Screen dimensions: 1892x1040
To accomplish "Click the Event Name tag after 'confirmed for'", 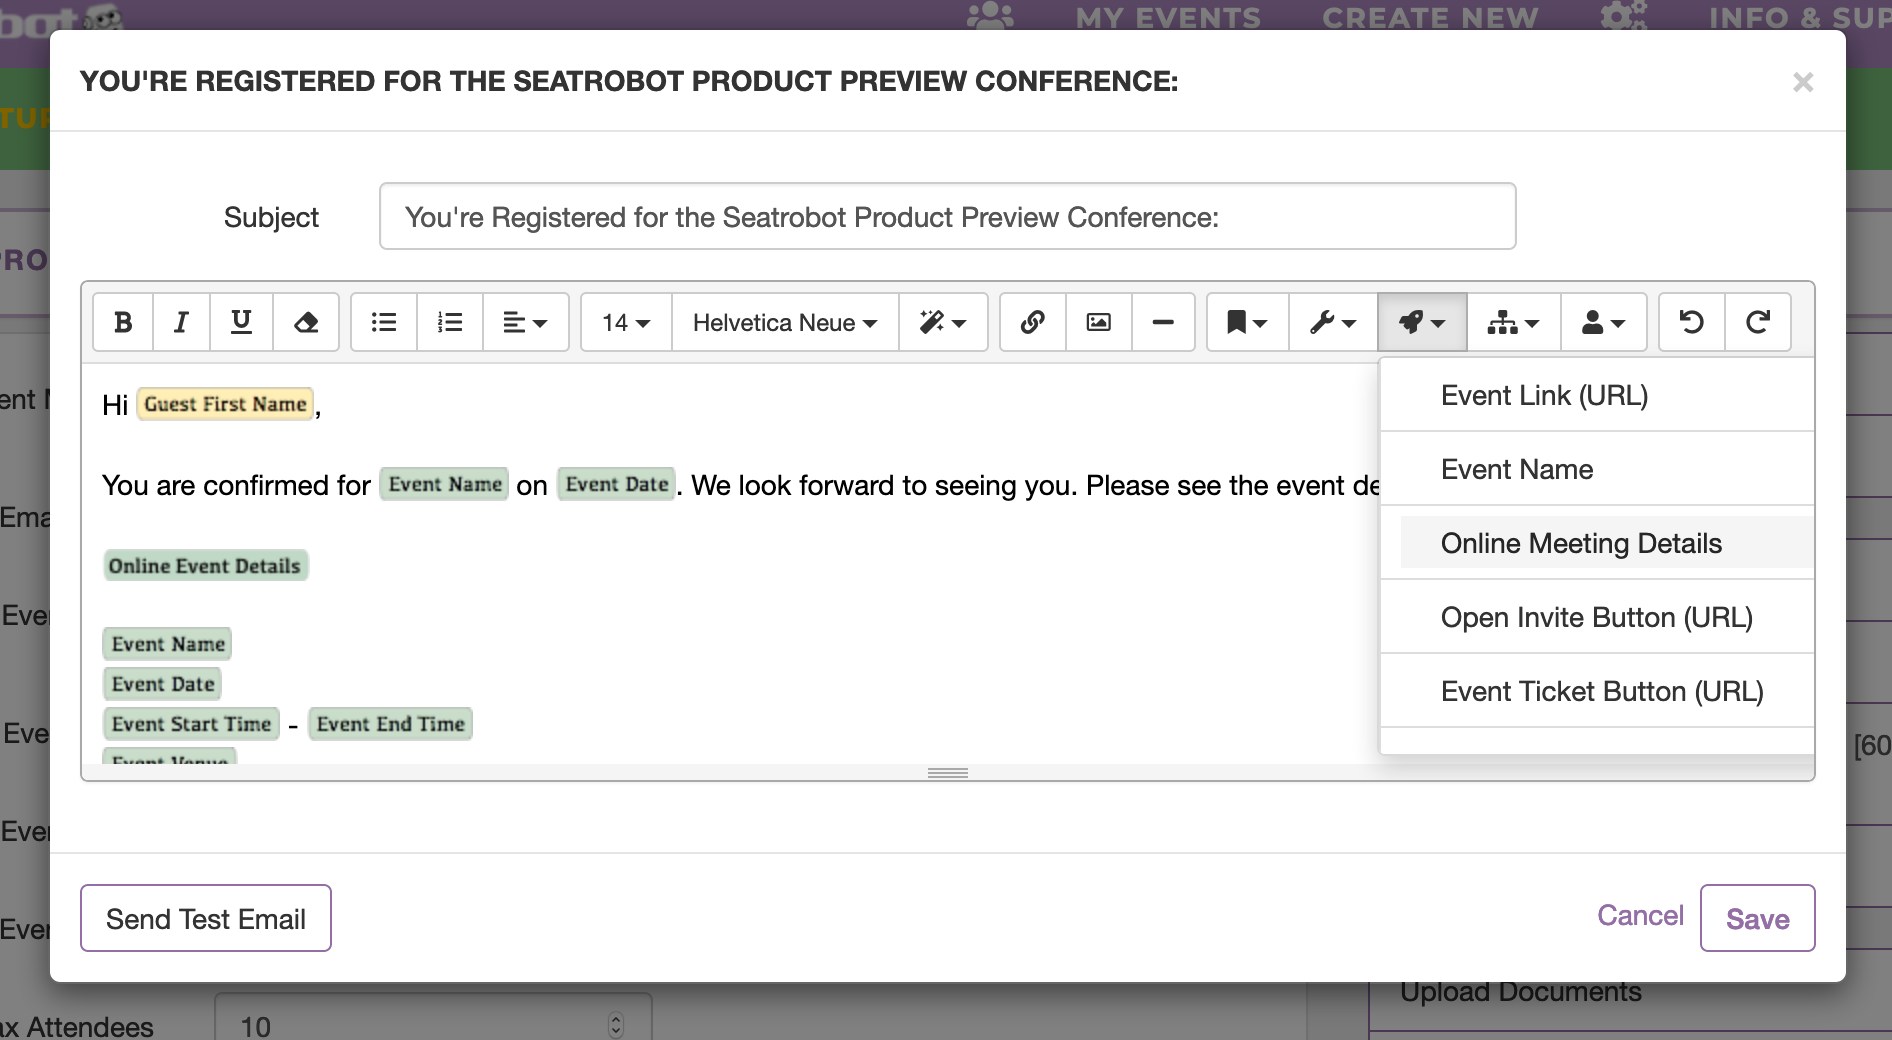I will click(445, 484).
